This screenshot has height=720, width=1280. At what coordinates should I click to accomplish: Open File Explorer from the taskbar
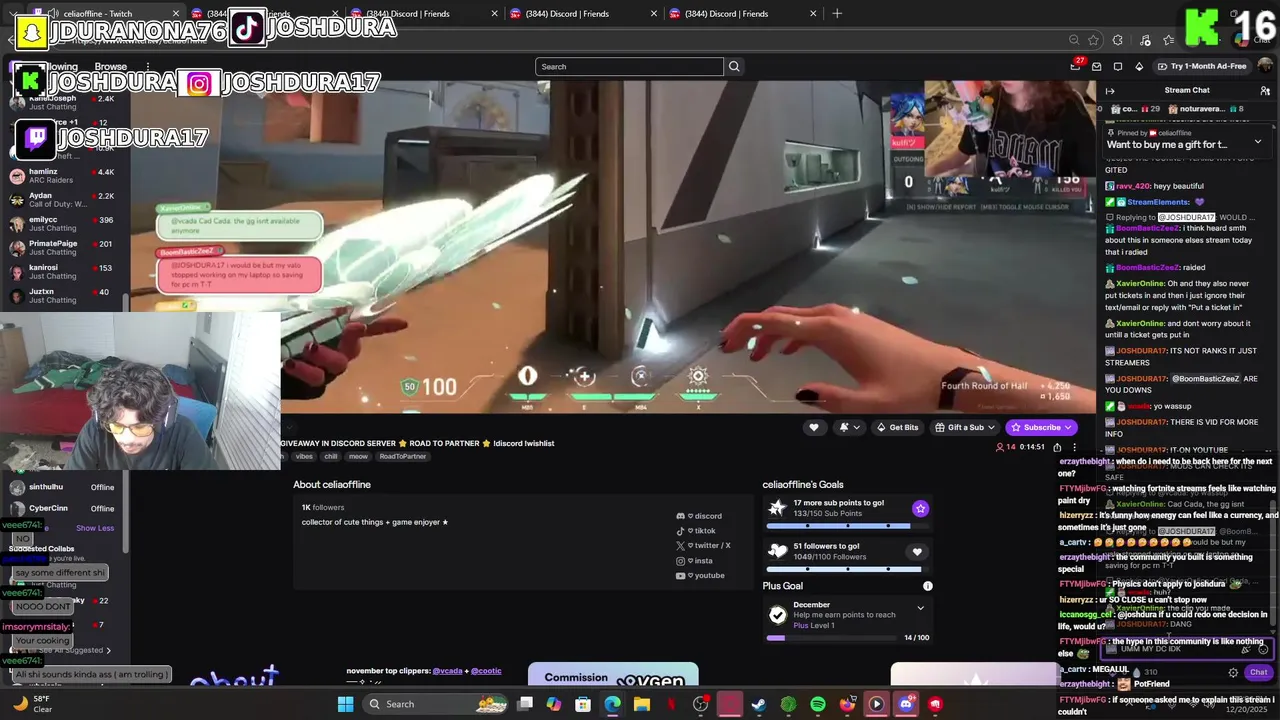642,704
